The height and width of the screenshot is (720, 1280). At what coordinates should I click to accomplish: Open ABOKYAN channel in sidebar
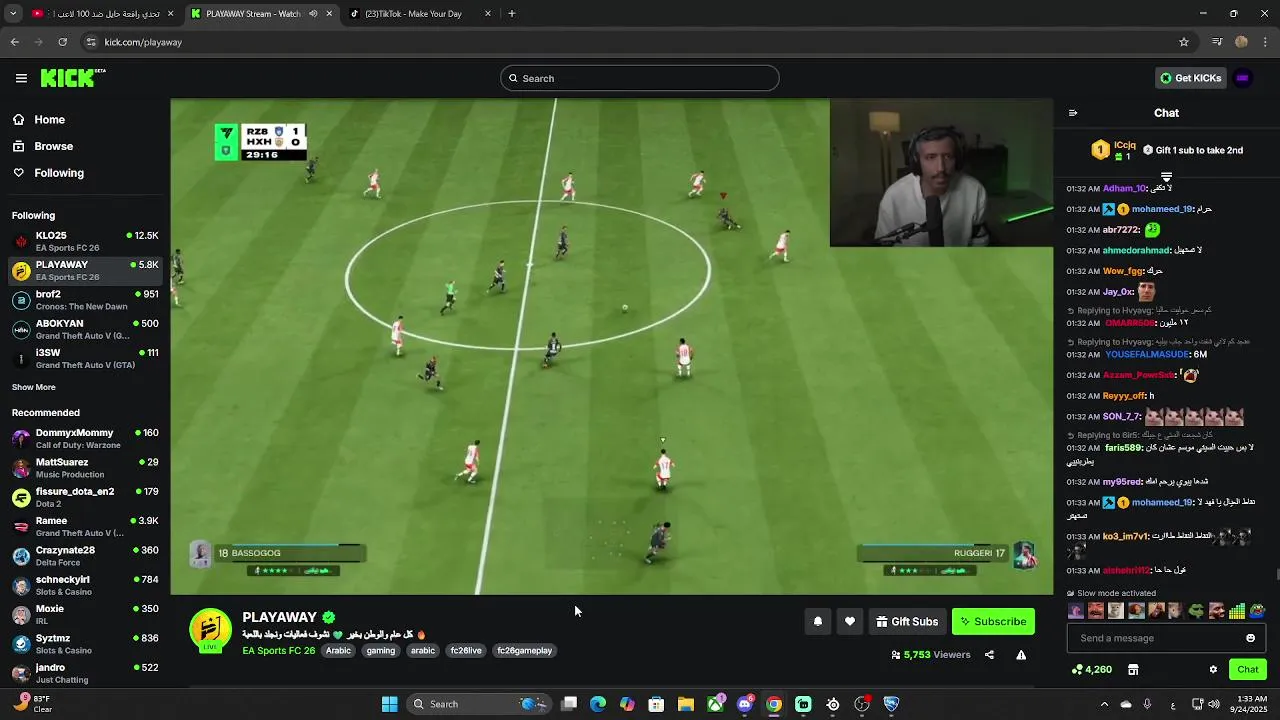[x=85, y=330]
